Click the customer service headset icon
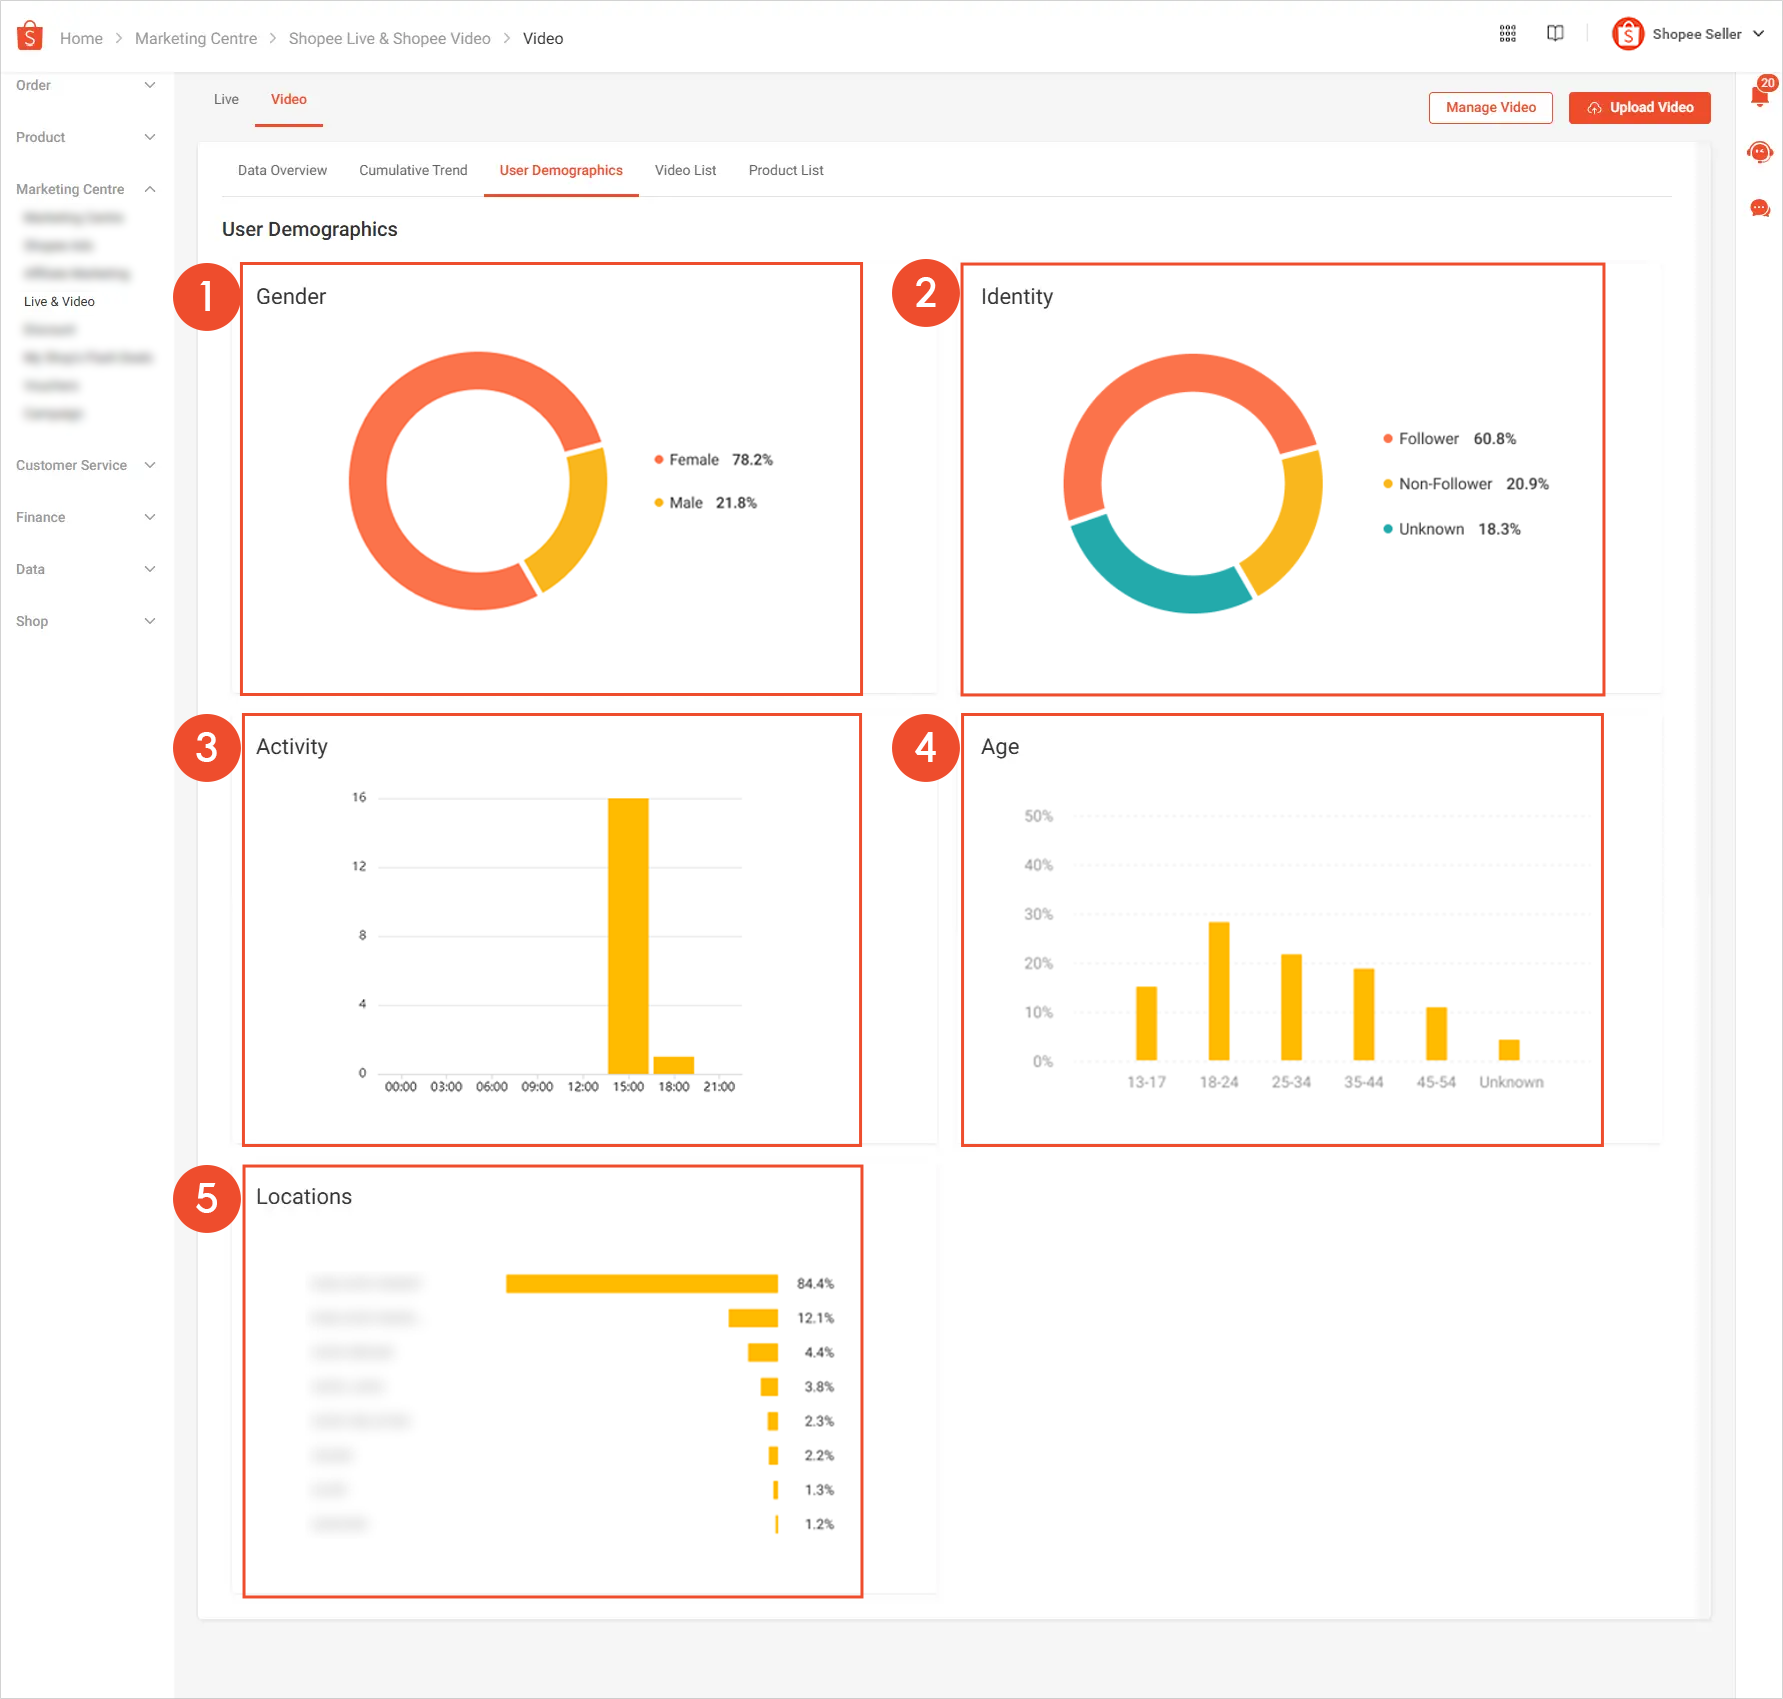This screenshot has width=1783, height=1699. (x=1759, y=152)
